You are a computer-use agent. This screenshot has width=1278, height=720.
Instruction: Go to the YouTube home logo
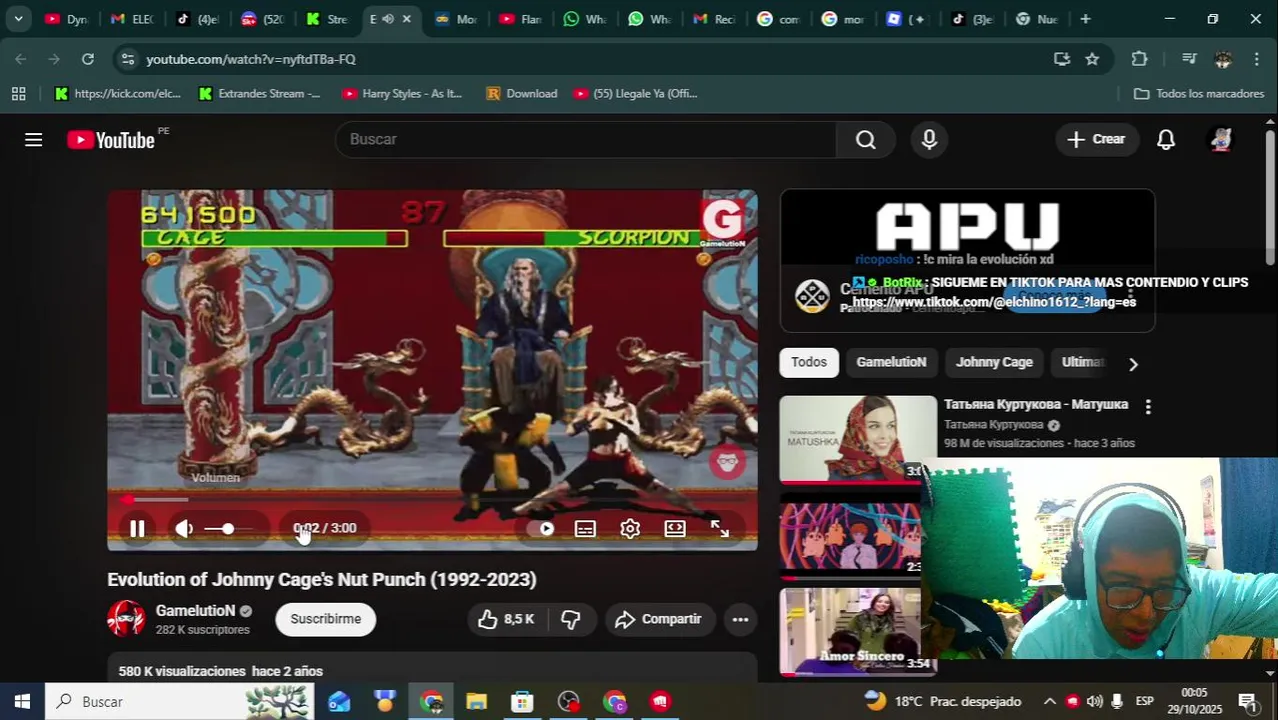pos(111,140)
